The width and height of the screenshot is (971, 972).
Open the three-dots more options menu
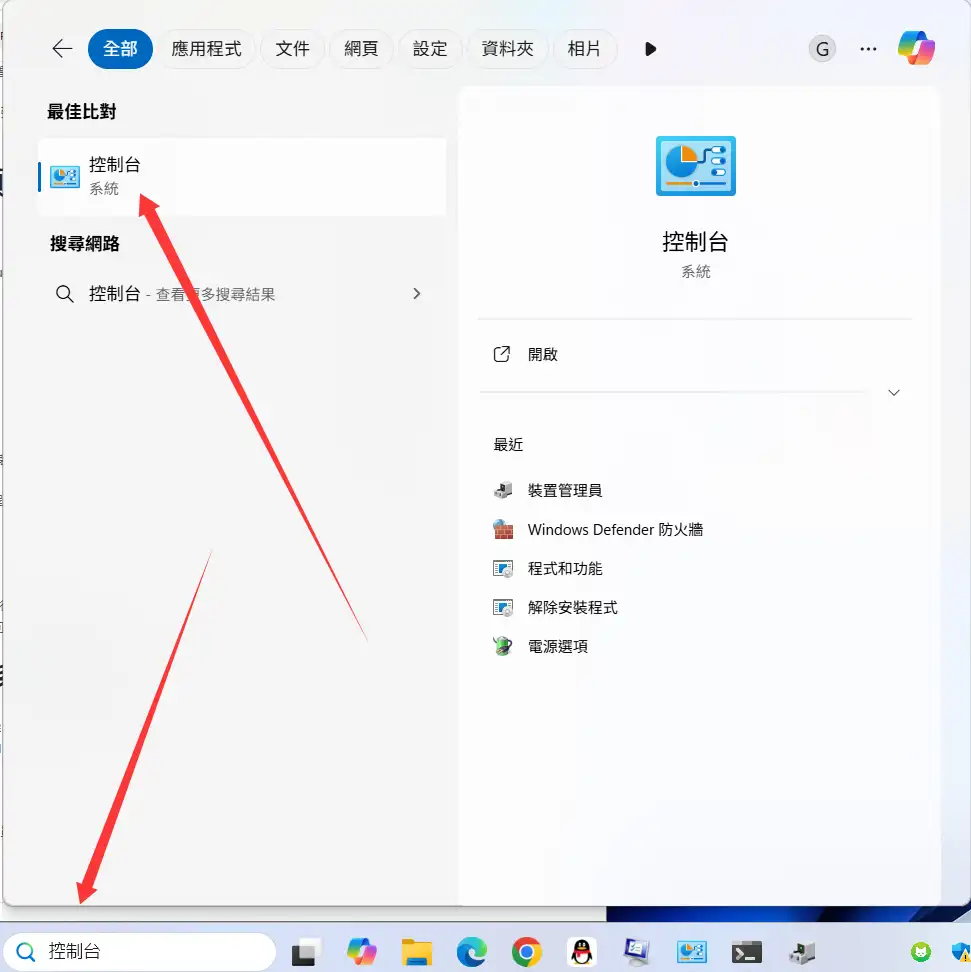[868, 49]
